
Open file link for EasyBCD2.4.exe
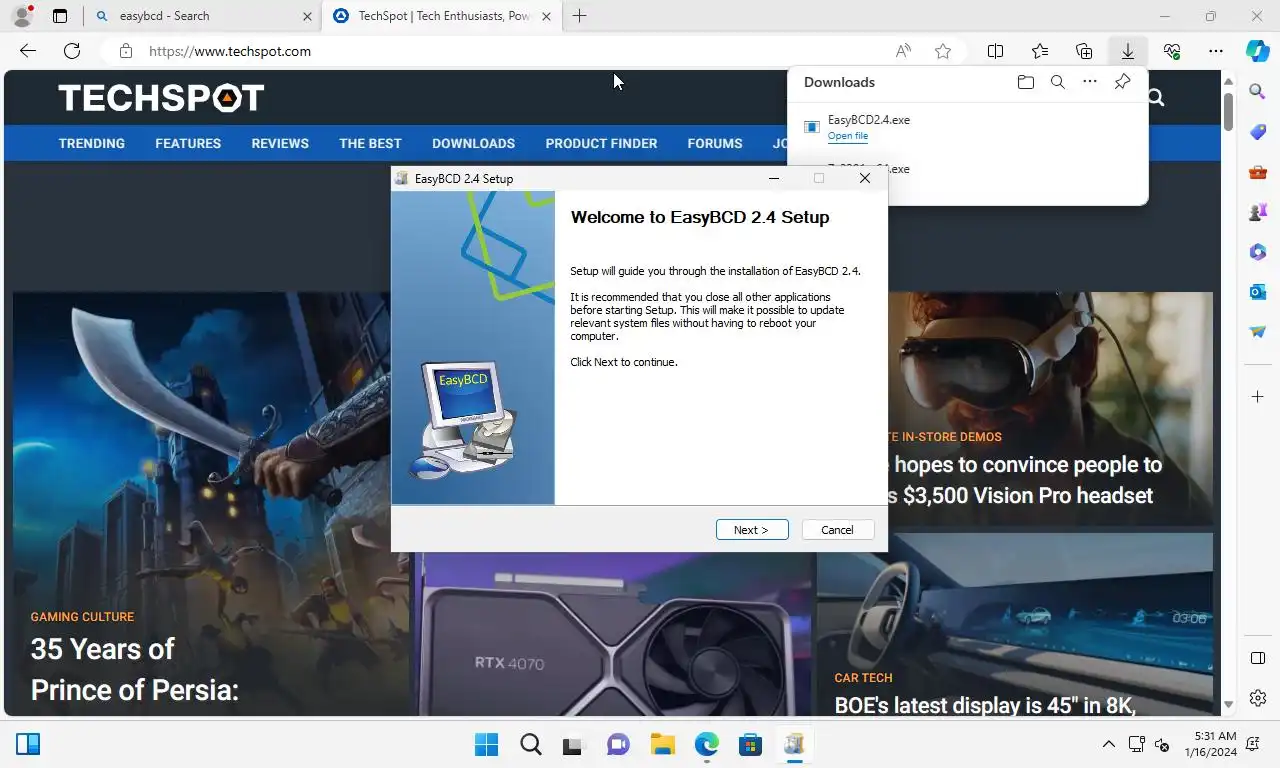(848, 136)
